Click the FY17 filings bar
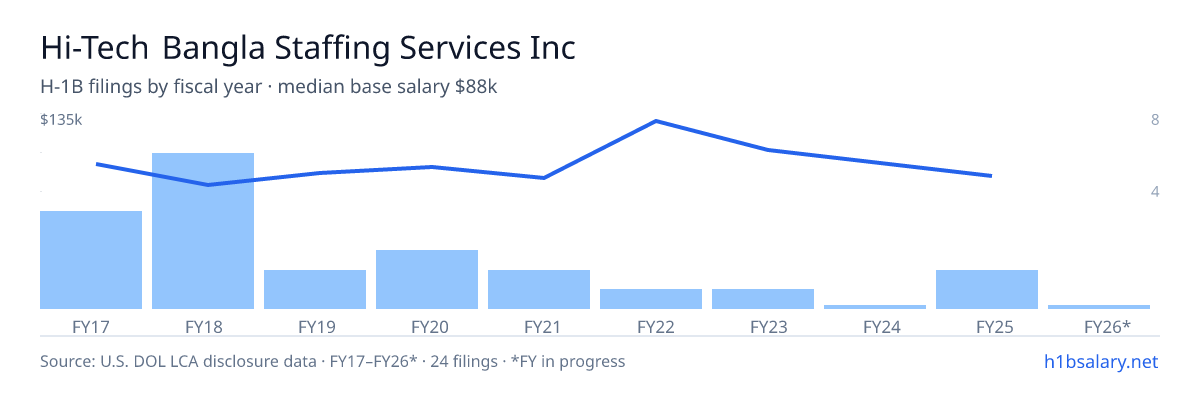1200x400 pixels. 91,260
